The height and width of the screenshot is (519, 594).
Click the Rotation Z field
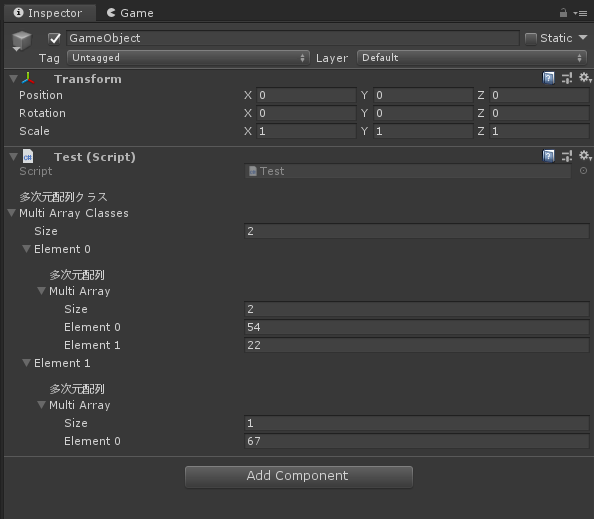(x=539, y=113)
